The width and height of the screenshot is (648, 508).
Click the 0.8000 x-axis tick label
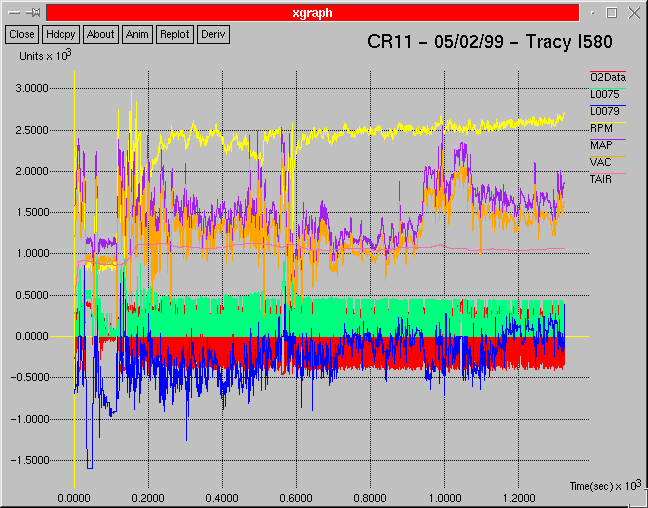click(370, 498)
